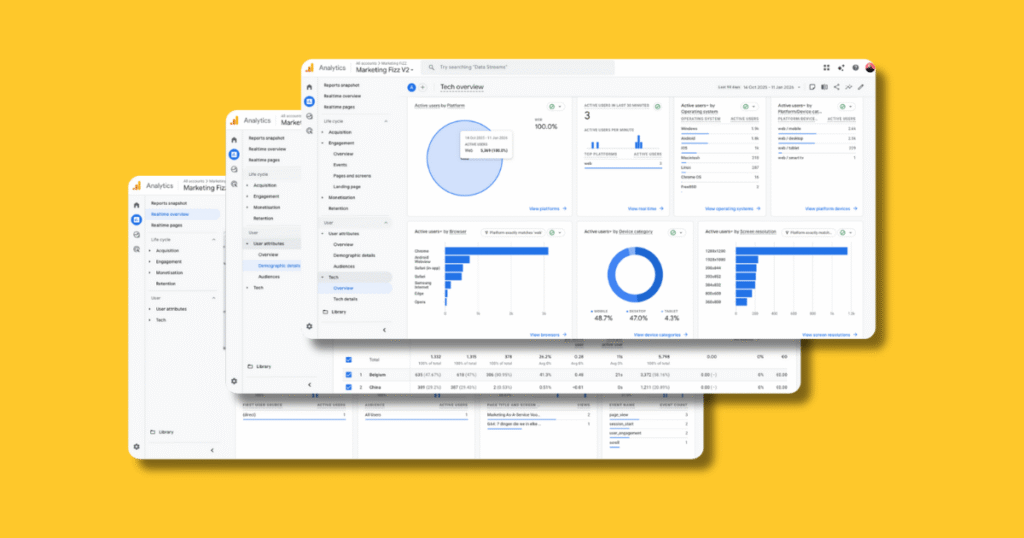This screenshot has height=538, width=1024.
Task: Open the date range dropdown
Action: point(759,87)
